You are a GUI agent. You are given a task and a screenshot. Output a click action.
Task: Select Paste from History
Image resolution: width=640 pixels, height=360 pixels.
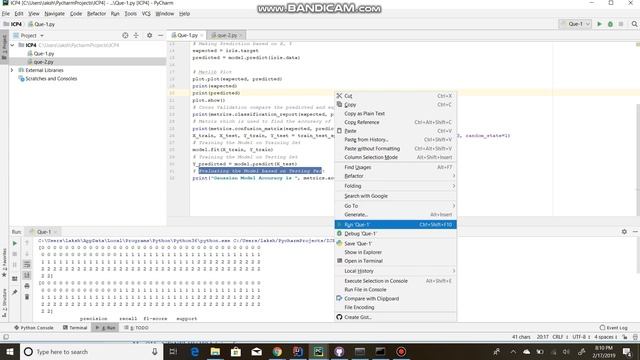pyautogui.click(x=396, y=140)
